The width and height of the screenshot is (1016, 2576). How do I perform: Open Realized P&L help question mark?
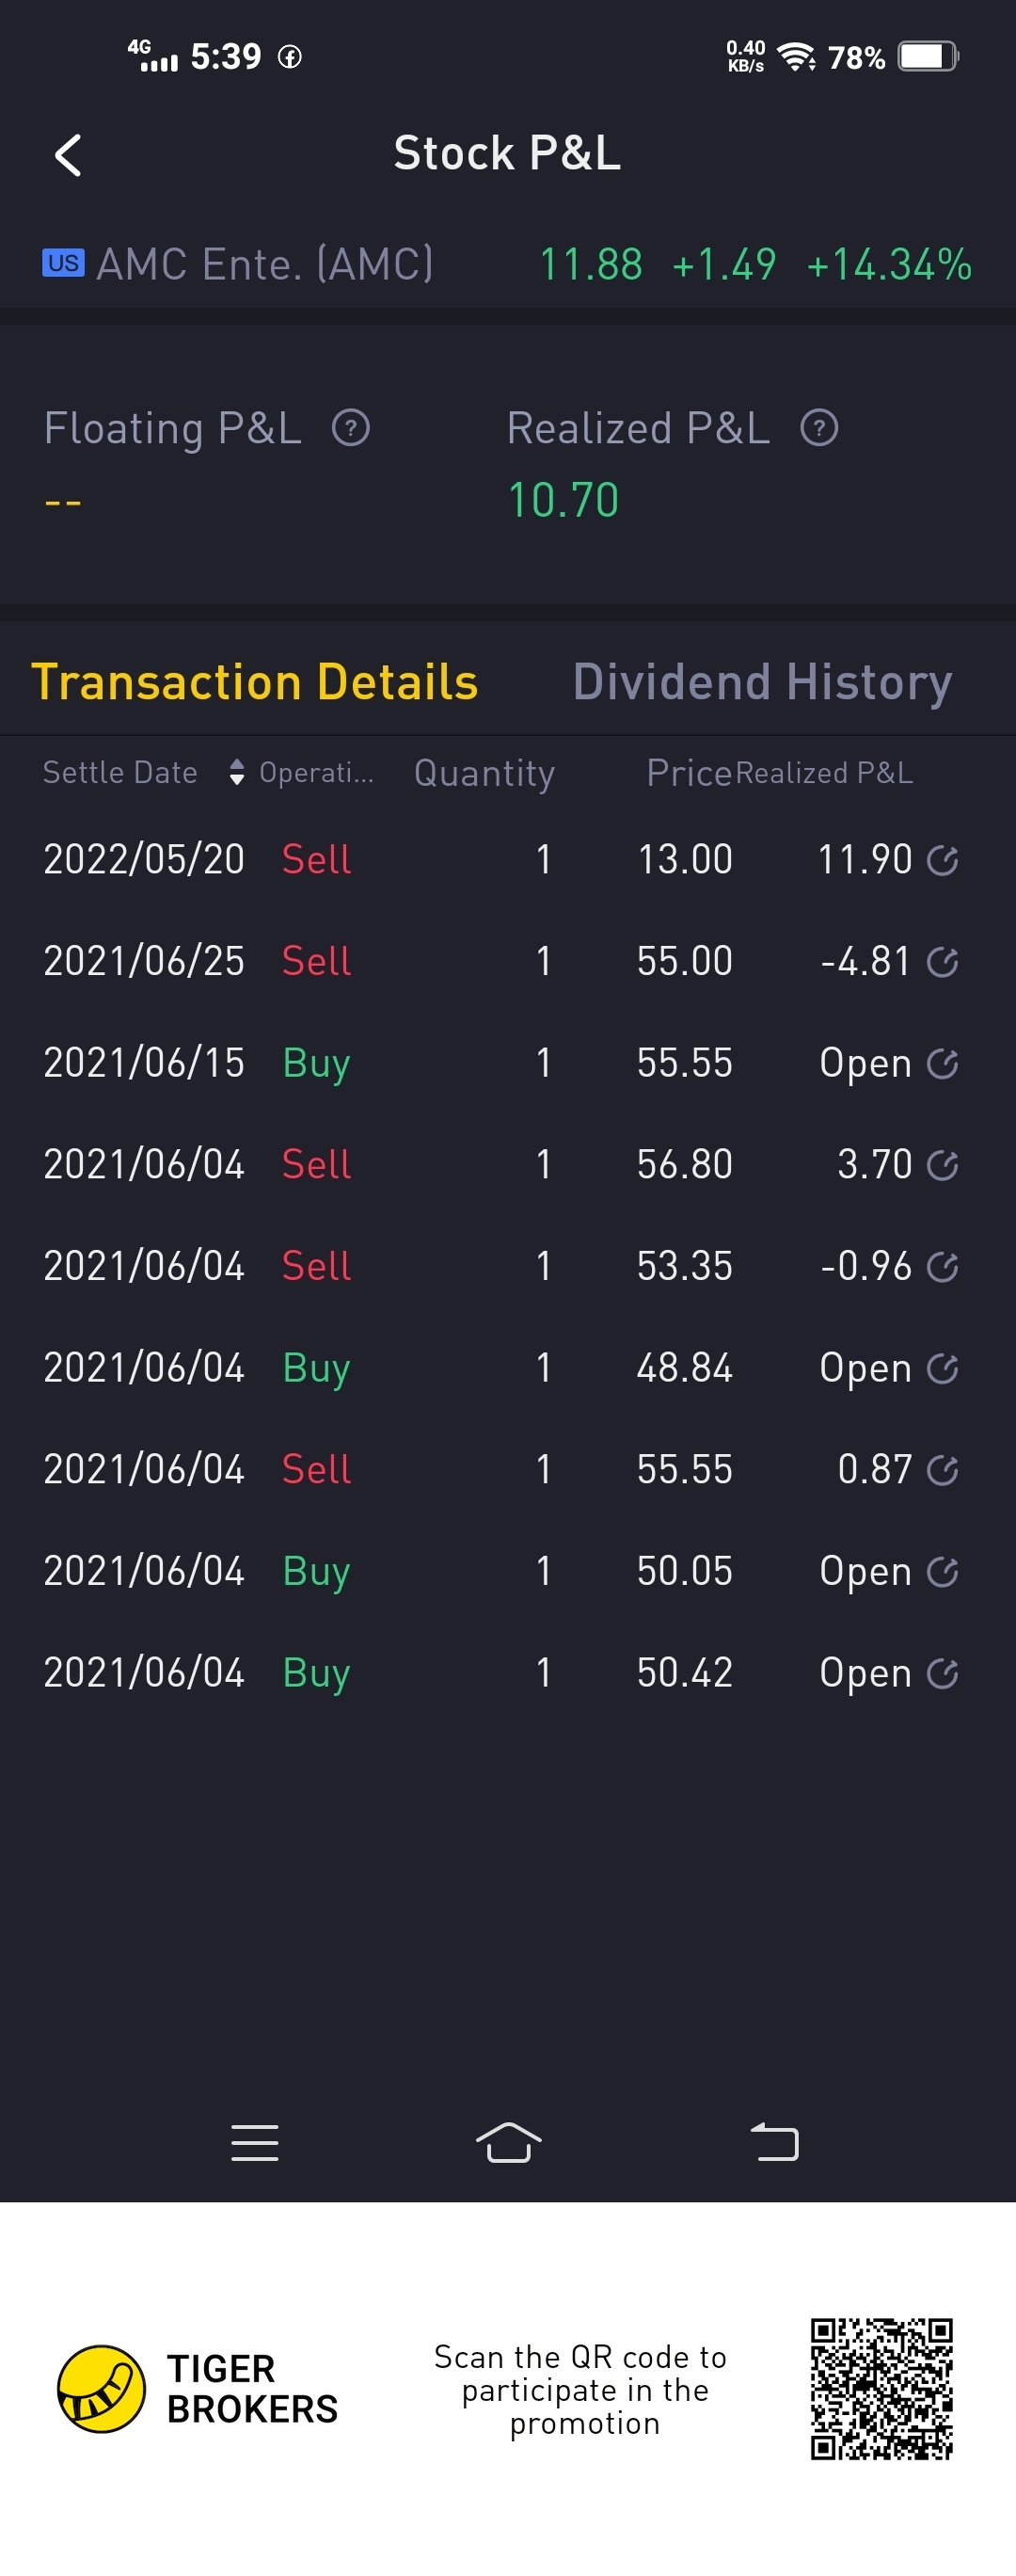(818, 428)
